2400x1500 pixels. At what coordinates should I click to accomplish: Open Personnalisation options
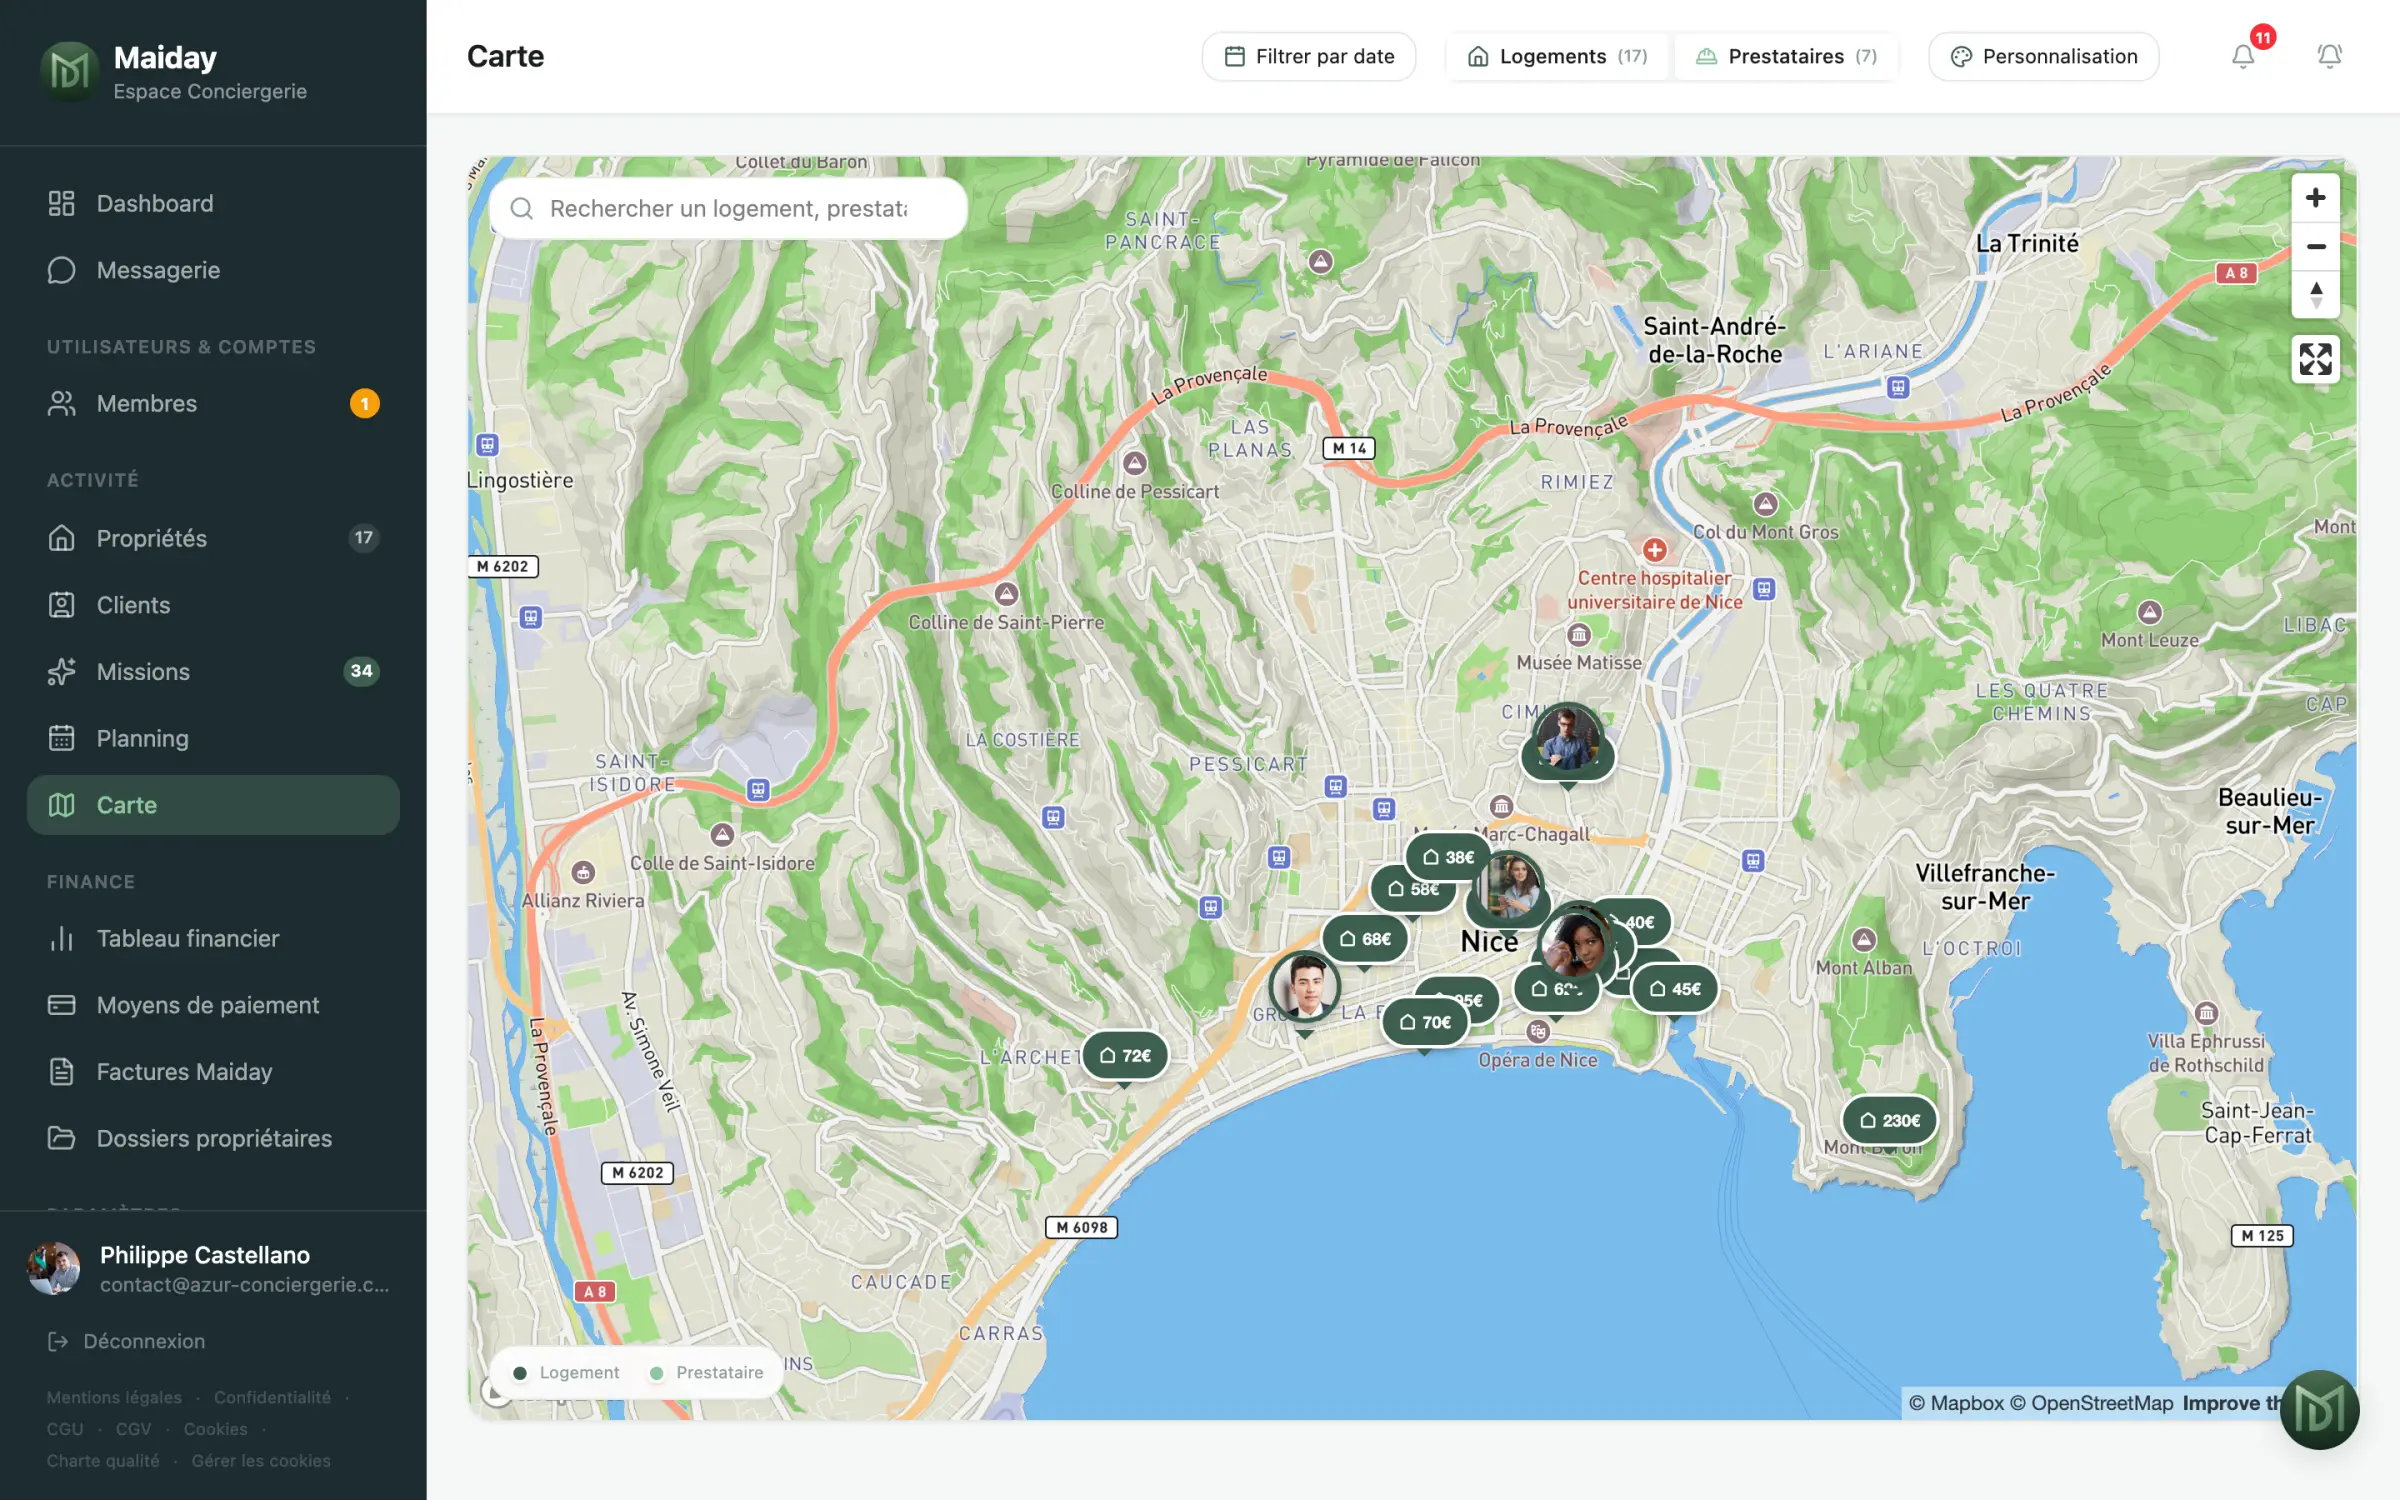coord(2043,56)
